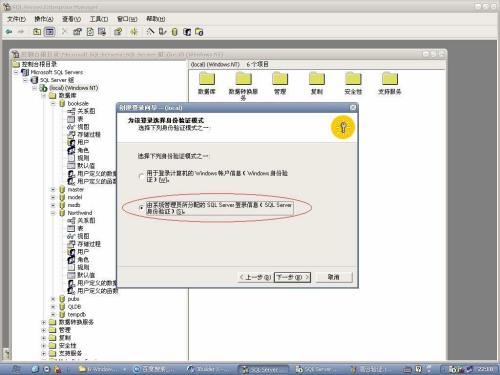Click the 下一步 (Next) button

point(292,277)
